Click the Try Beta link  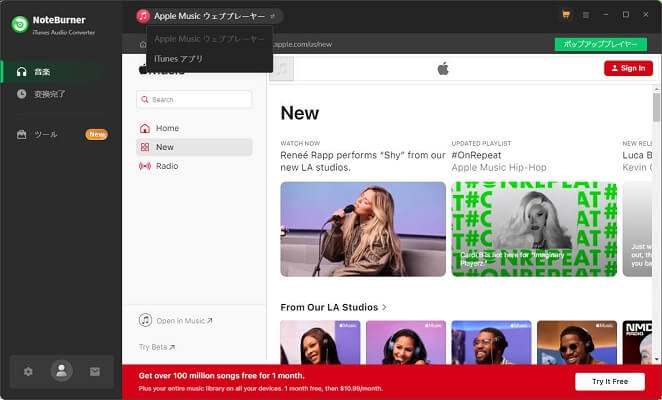[157, 347]
